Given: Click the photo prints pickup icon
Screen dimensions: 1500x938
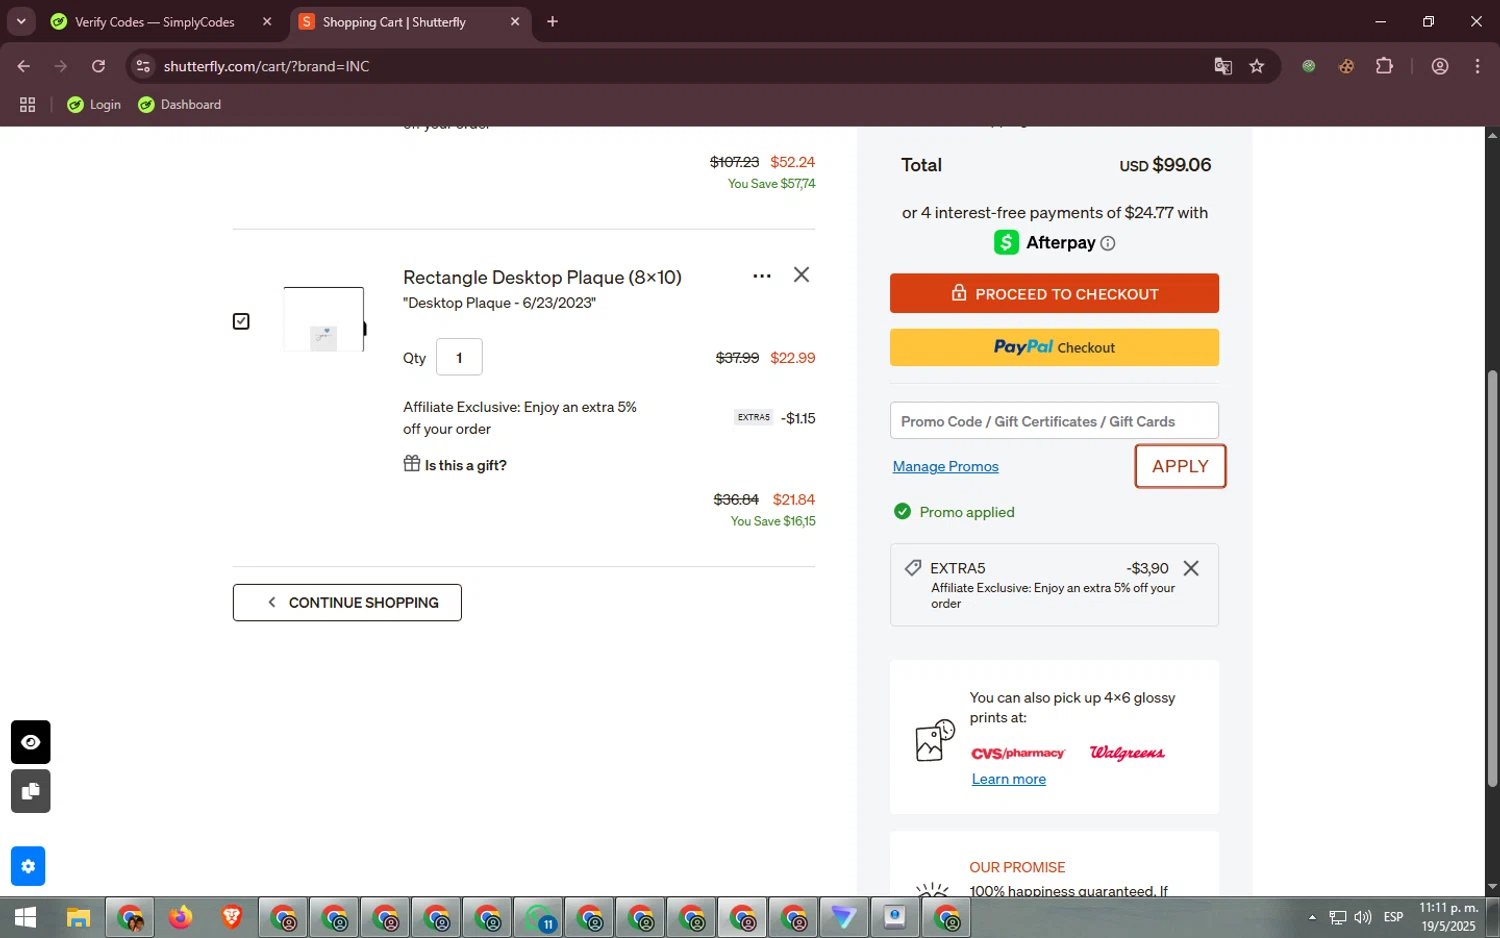Looking at the screenshot, I should tap(935, 740).
